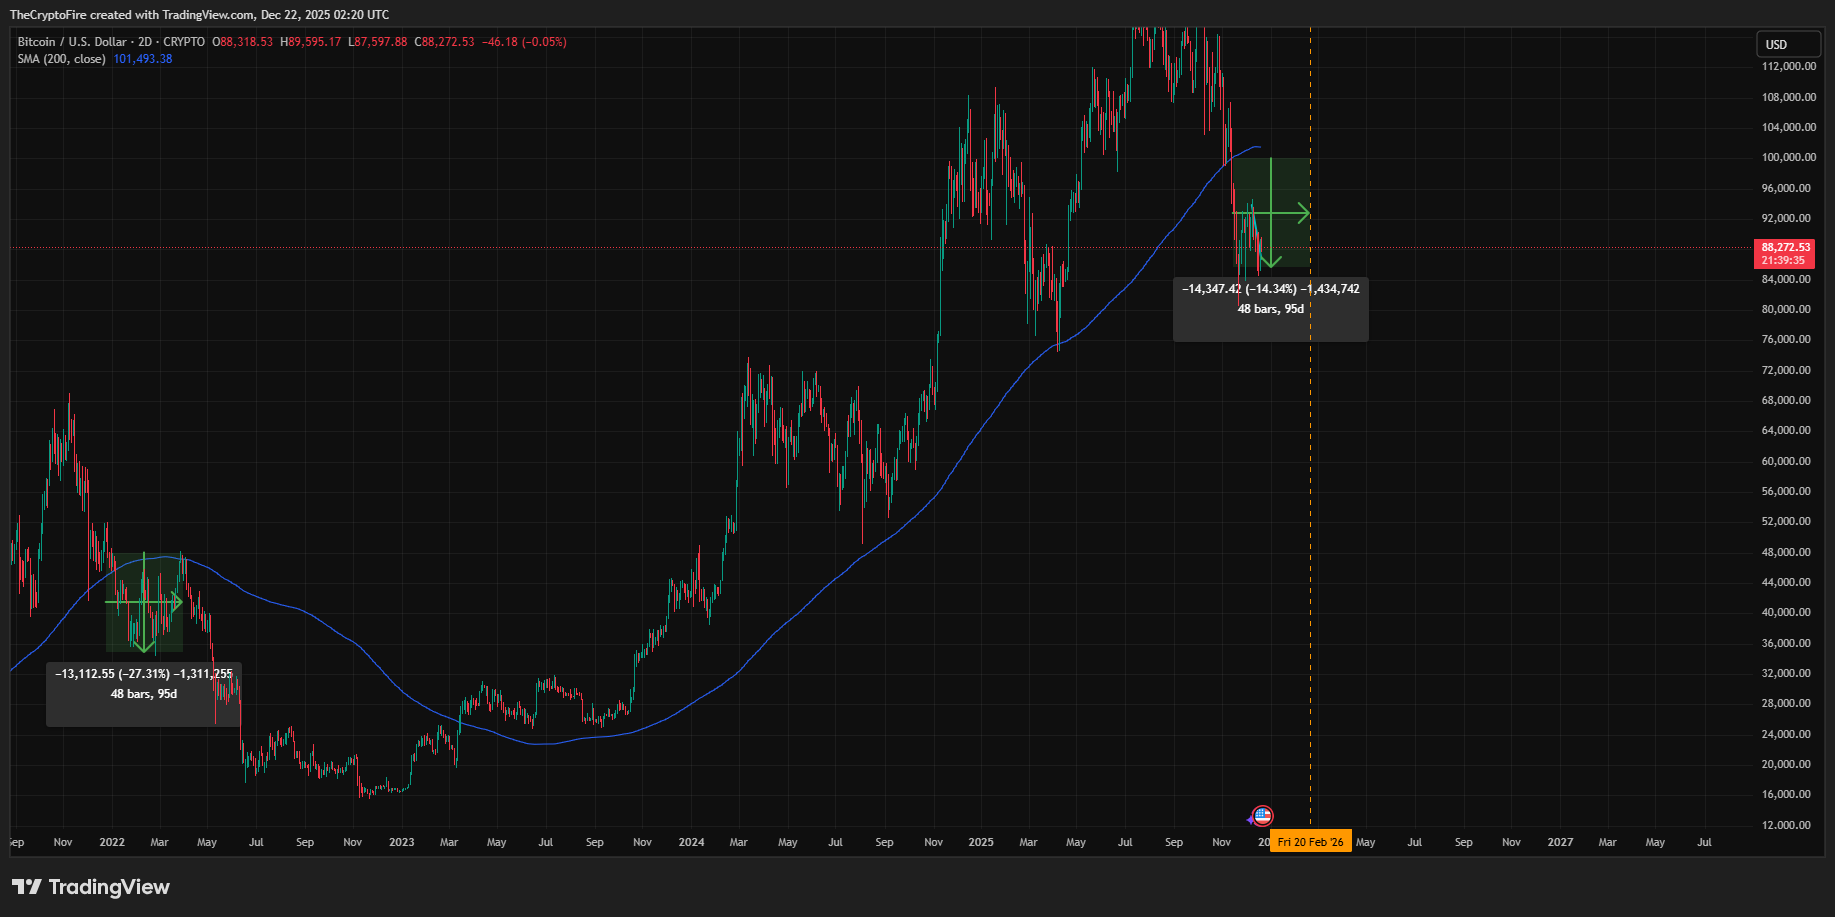Click the current price label 88,272.53
This screenshot has width=1835, height=917.
click(x=1786, y=253)
